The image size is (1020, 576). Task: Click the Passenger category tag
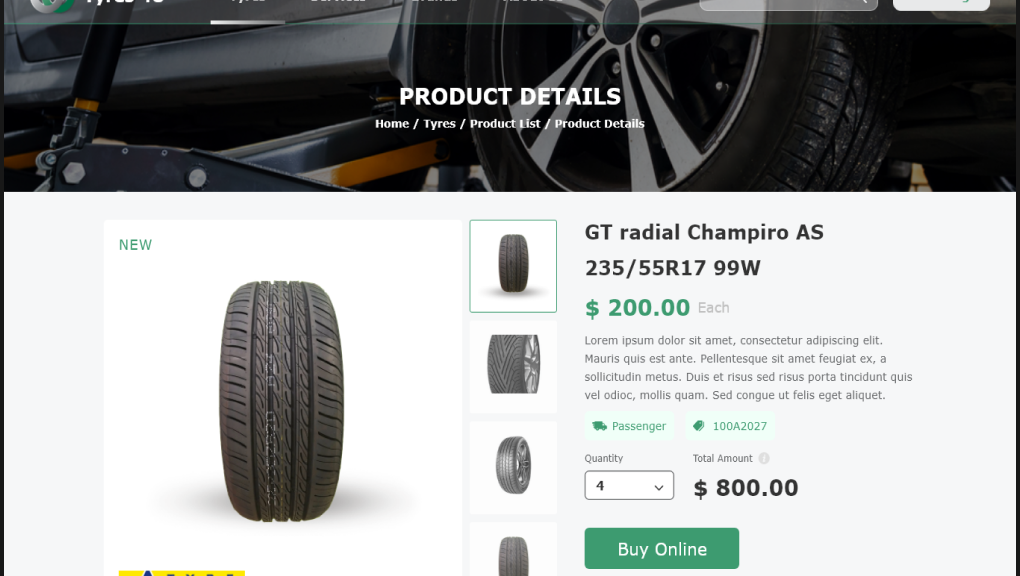click(629, 426)
